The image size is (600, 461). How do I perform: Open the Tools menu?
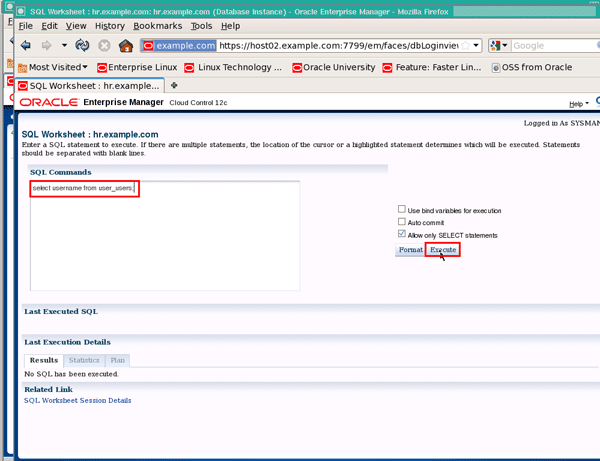pyautogui.click(x=201, y=26)
